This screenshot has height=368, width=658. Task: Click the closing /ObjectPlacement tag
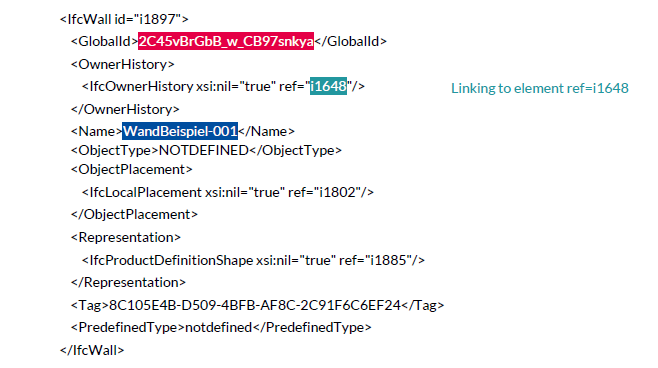pos(134,214)
